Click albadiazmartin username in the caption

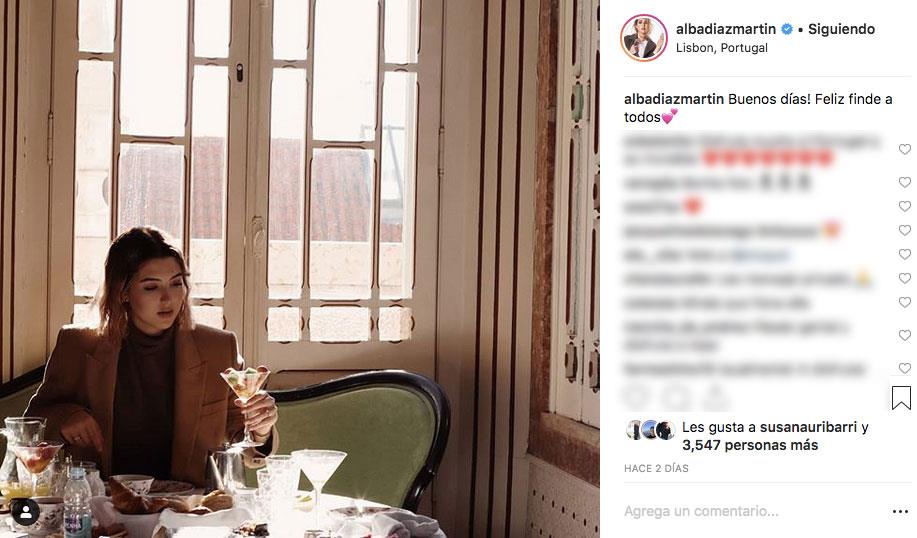[674, 99]
